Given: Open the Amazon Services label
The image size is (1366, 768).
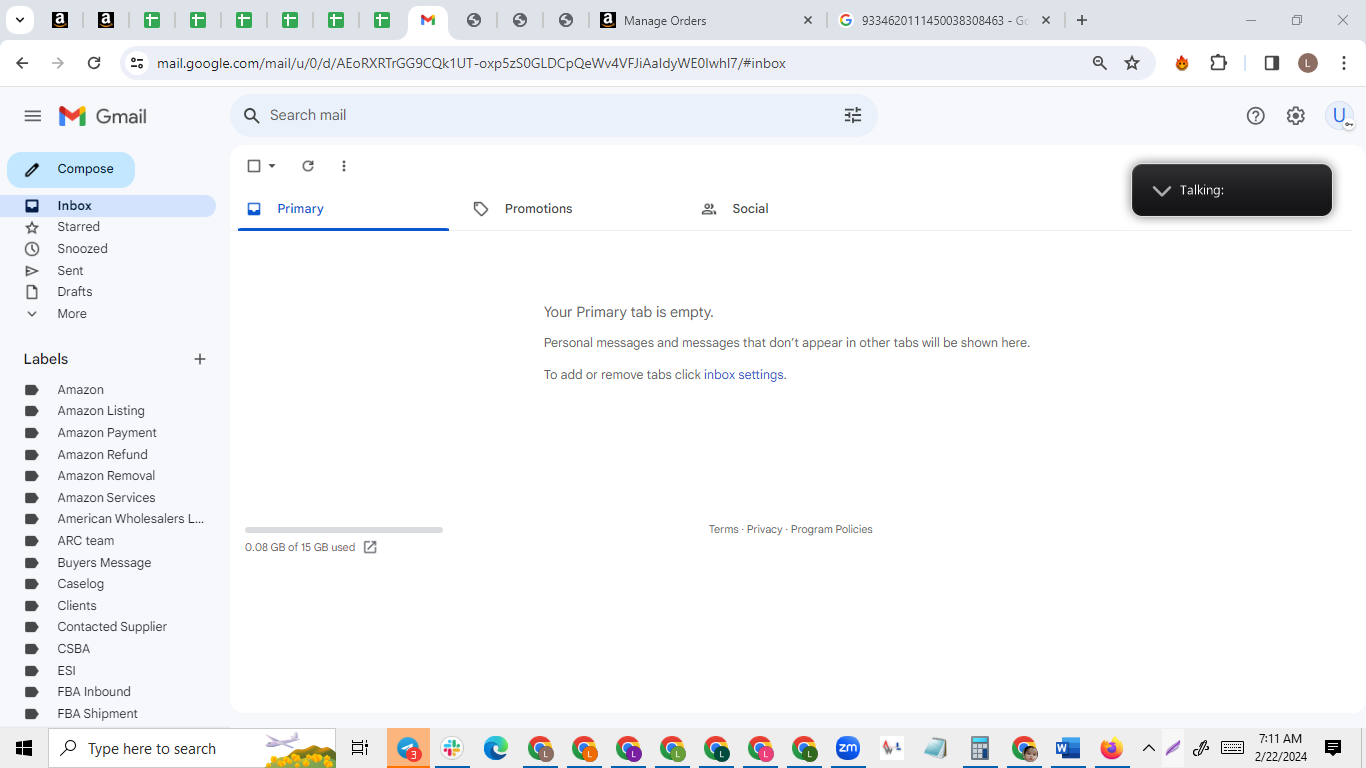Looking at the screenshot, I should pos(108,498).
